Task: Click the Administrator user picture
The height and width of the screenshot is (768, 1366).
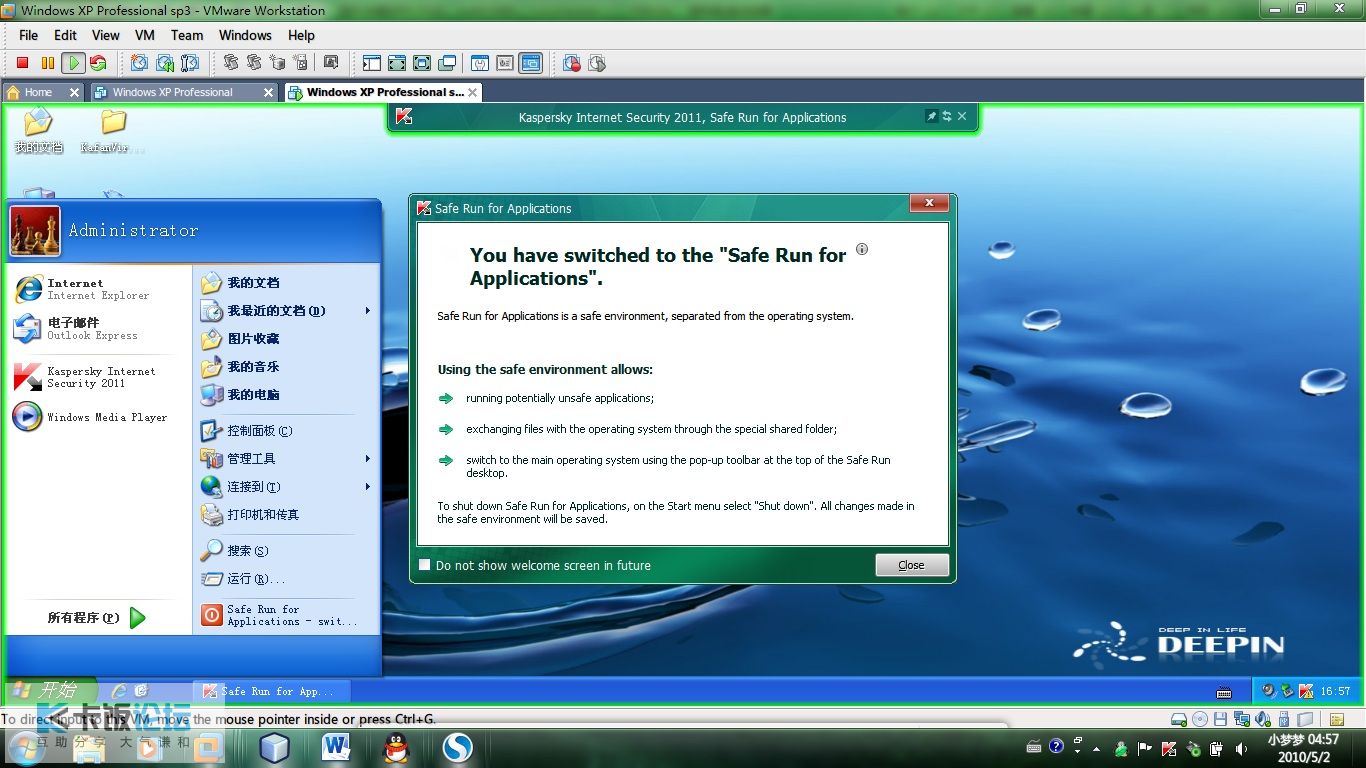Action: click(x=35, y=231)
